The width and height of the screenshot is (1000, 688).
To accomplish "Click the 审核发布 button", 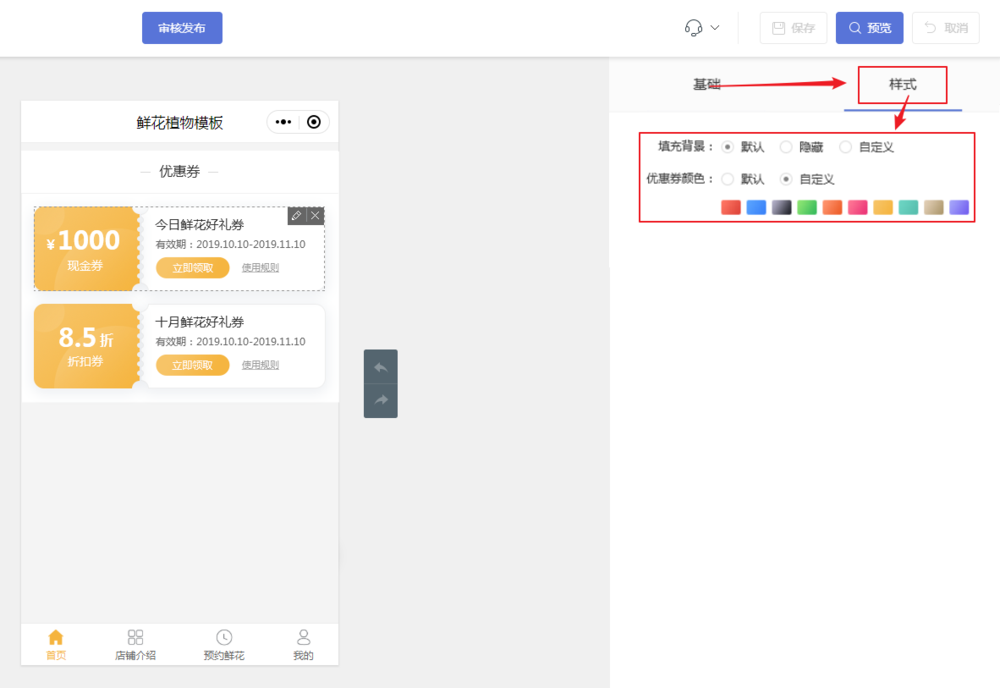I will [182, 28].
